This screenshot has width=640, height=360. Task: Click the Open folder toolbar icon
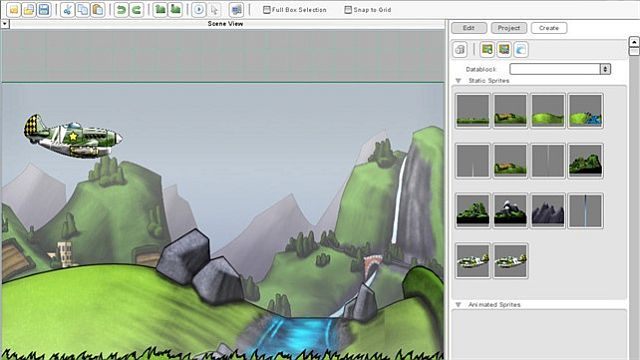pyautogui.click(x=29, y=9)
